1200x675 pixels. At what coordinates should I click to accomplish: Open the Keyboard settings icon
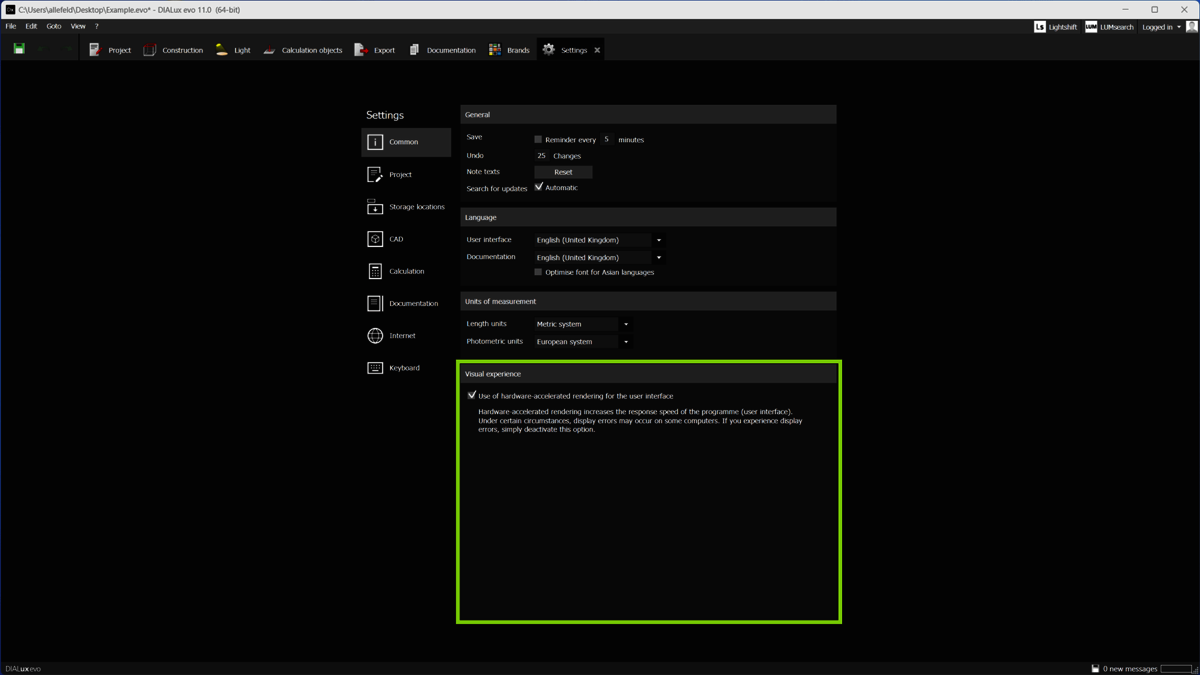(x=375, y=368)
